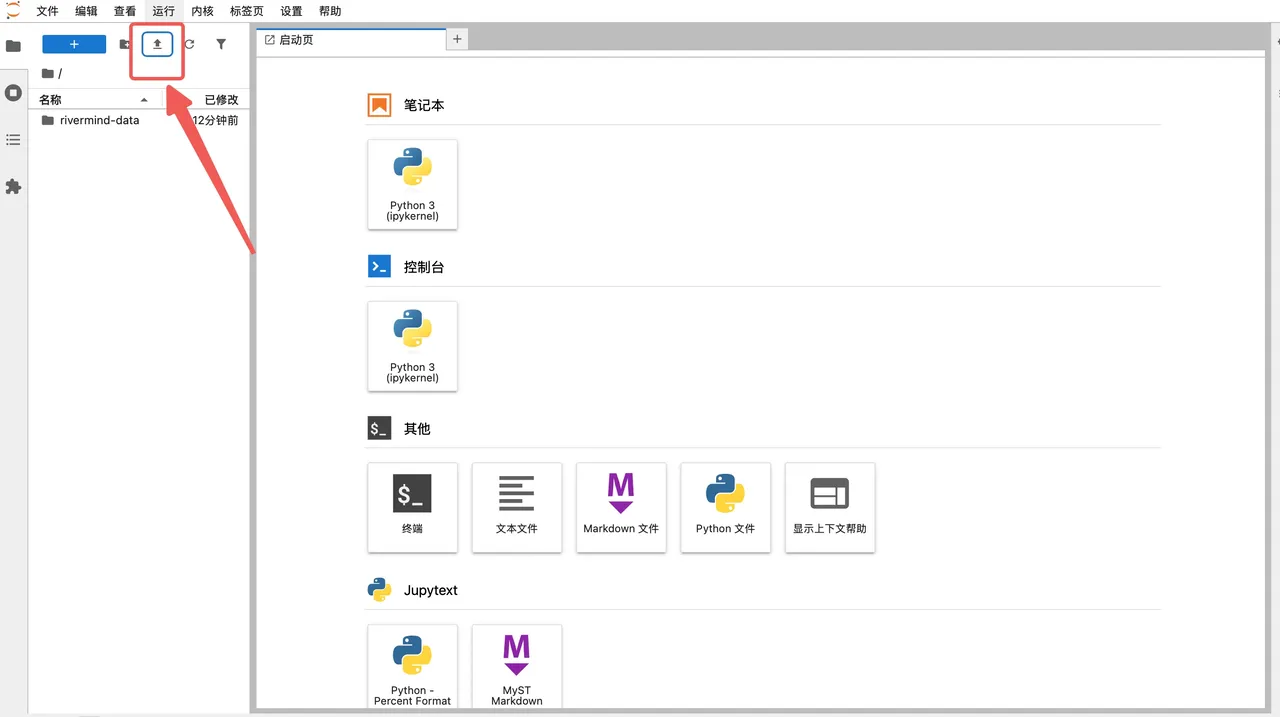Create a new folder in the file browser

tap(123, 44)
